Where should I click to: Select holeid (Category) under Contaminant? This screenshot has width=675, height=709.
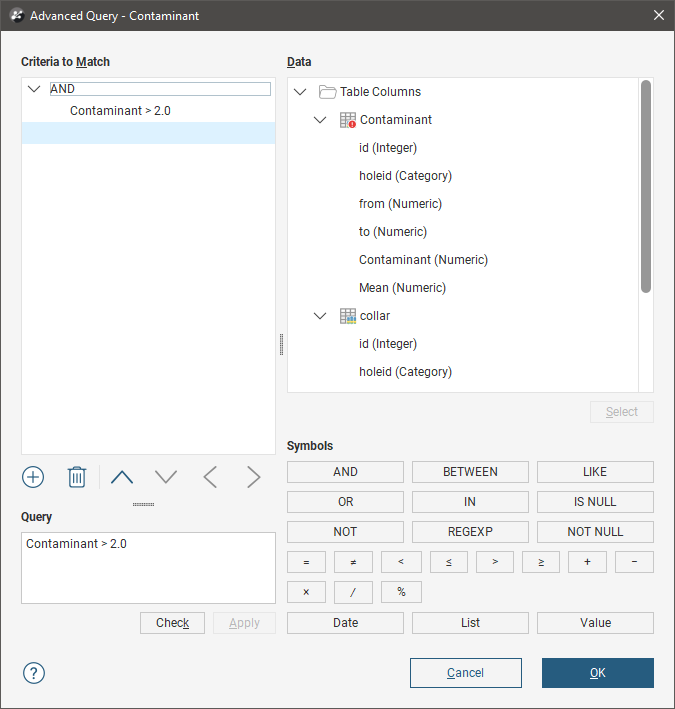tap(405, 176)
